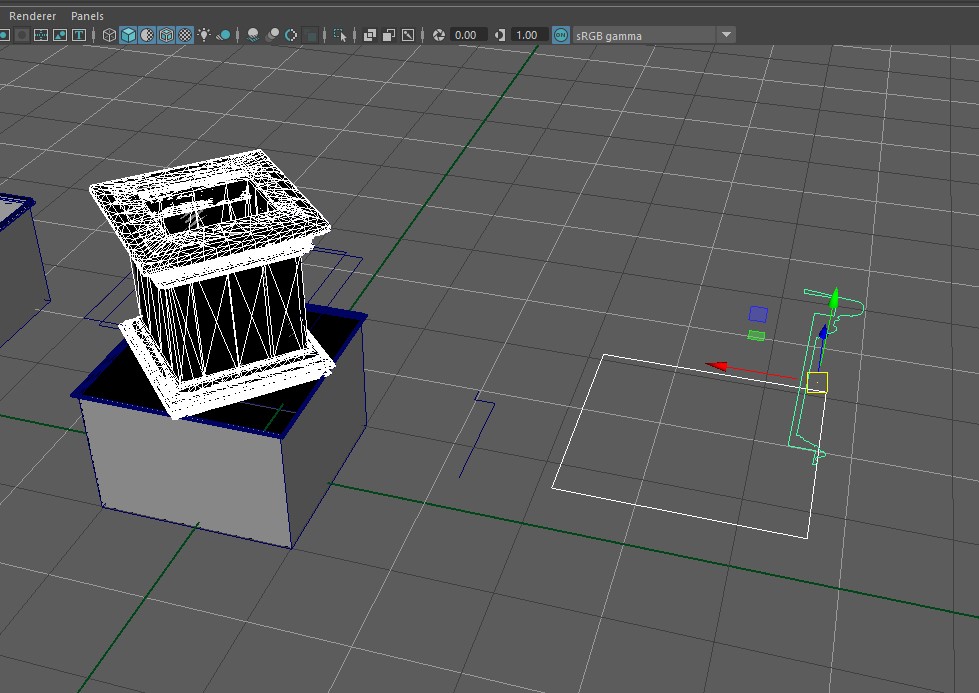The image size is (979, 693).
Task: Switch to wireframe display mode
Action: click(109, 35)
